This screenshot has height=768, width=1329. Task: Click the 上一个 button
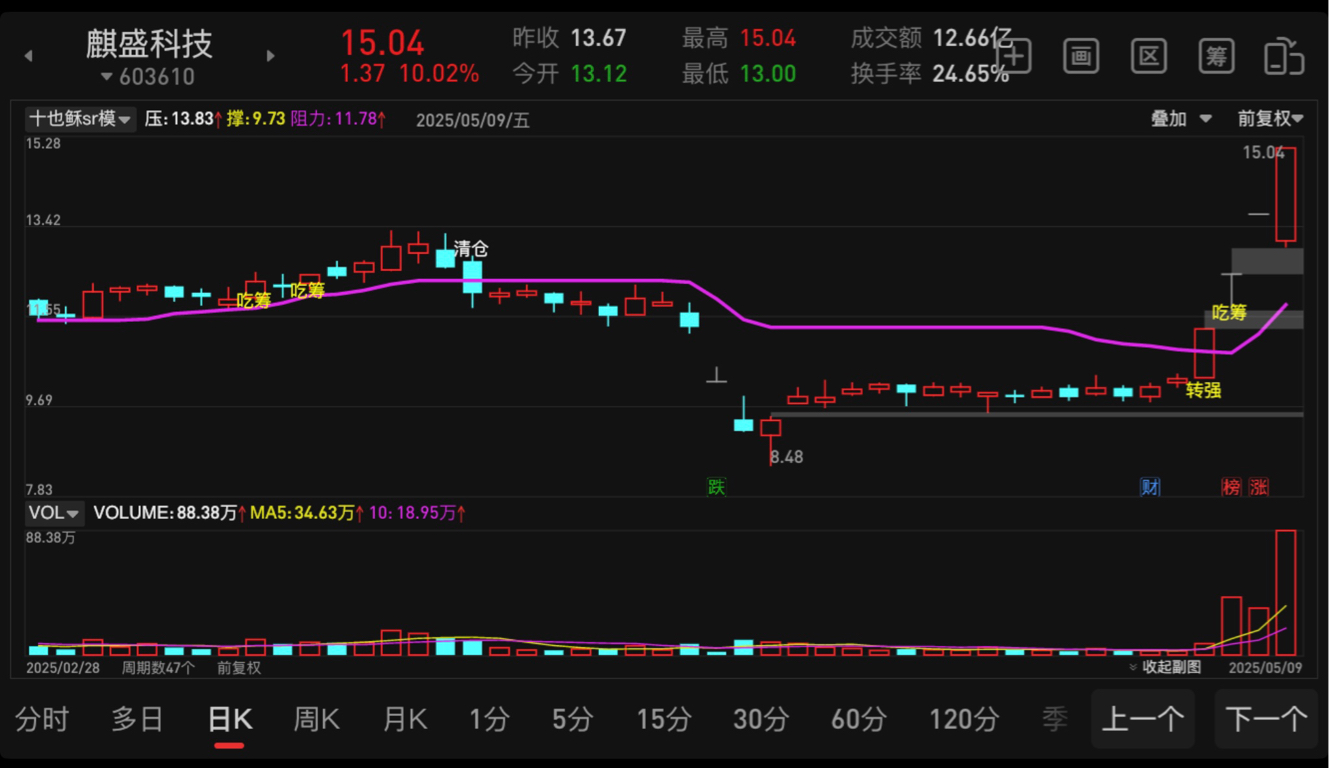point(1143,719)
